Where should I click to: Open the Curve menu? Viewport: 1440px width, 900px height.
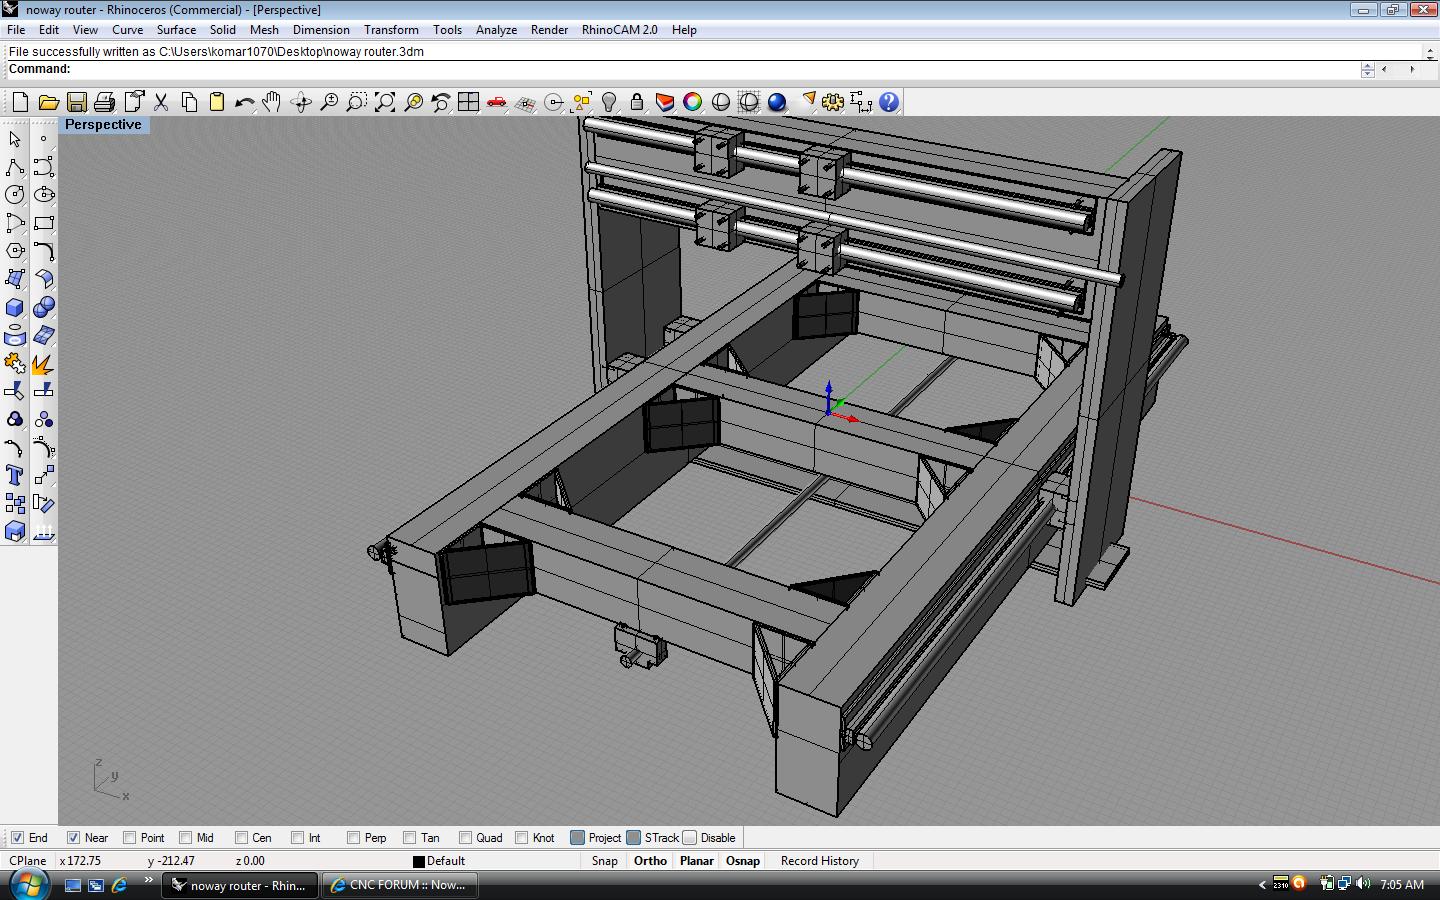coord(127,30)
